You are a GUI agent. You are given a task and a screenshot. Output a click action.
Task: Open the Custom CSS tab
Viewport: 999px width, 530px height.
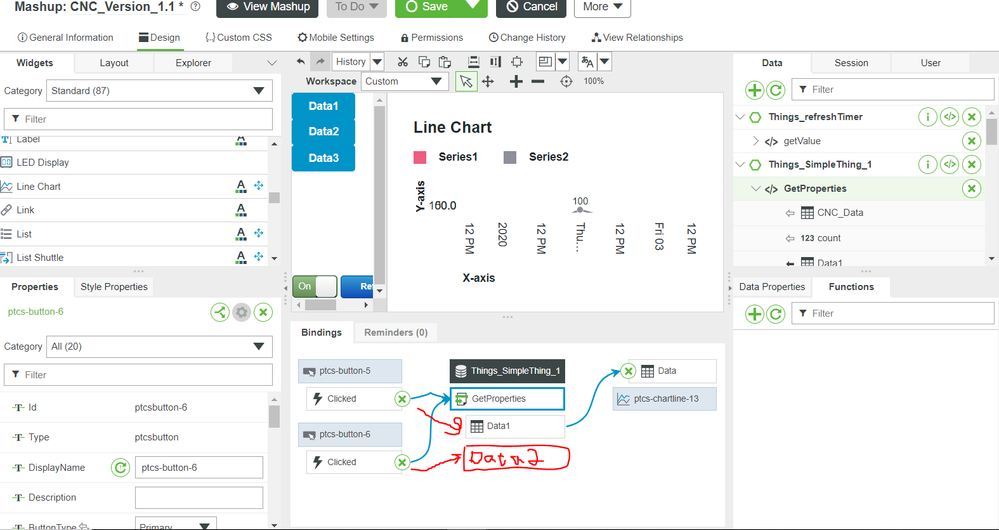click(x=238, y=38)
